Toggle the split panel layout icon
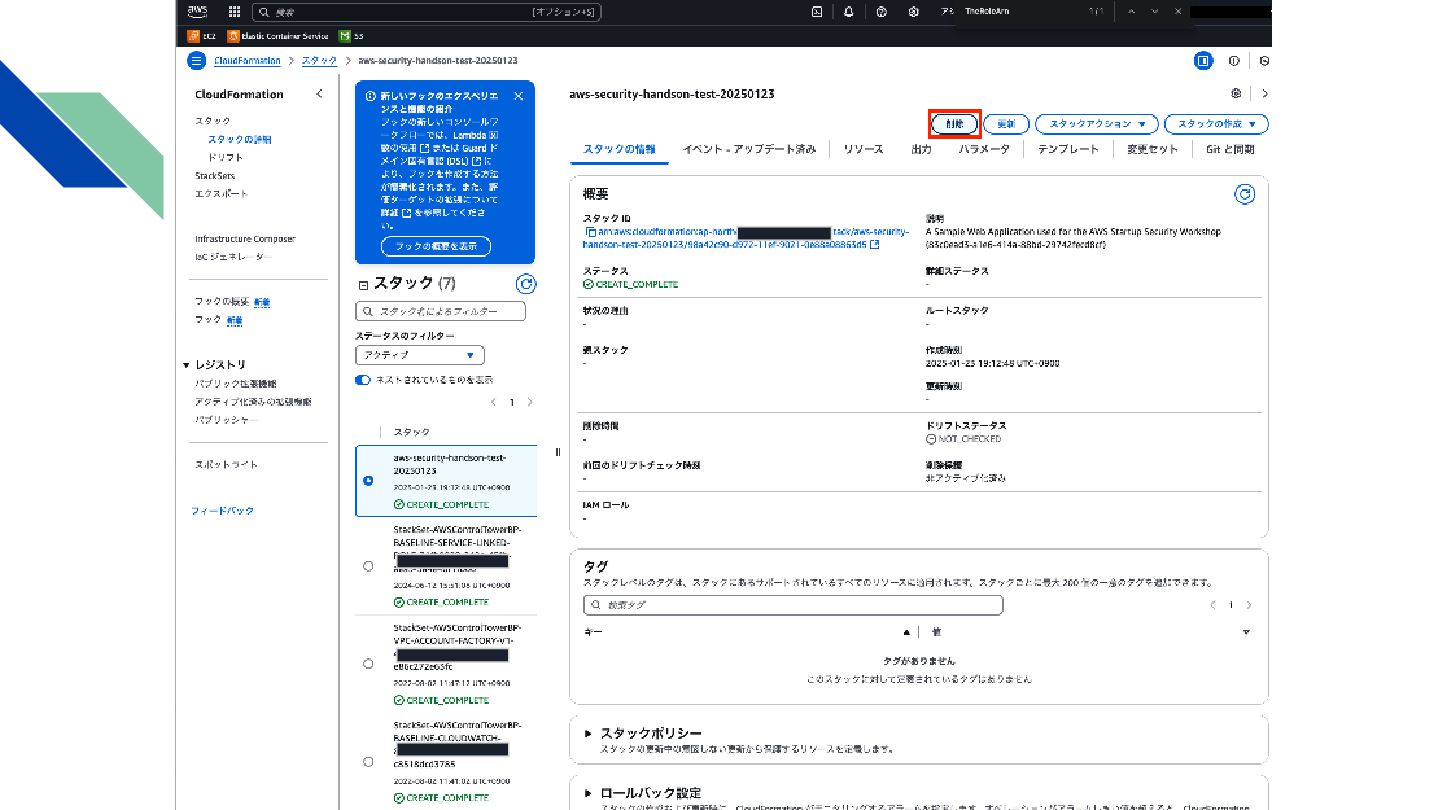 [1203, 61]
